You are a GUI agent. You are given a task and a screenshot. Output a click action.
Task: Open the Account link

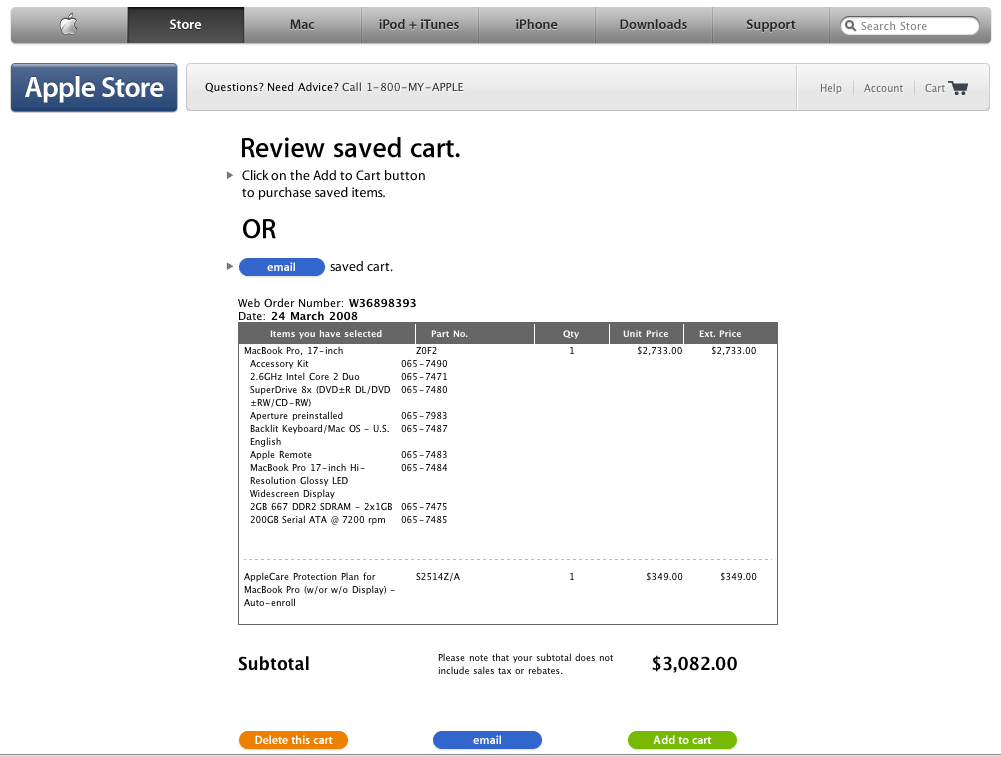pyautogui.click(x=883, y=88)
